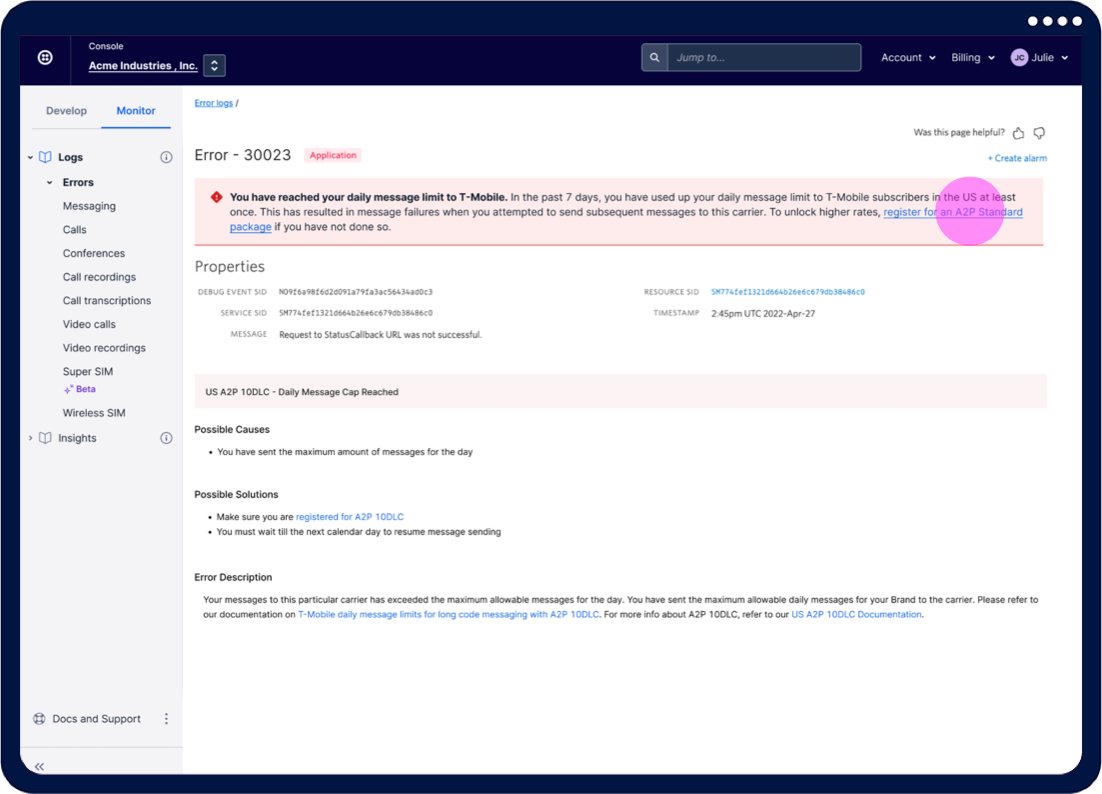This screenshot has height=794, width=1102.
Task: Click the Logs book icon
Action: (x=45, y=157)
